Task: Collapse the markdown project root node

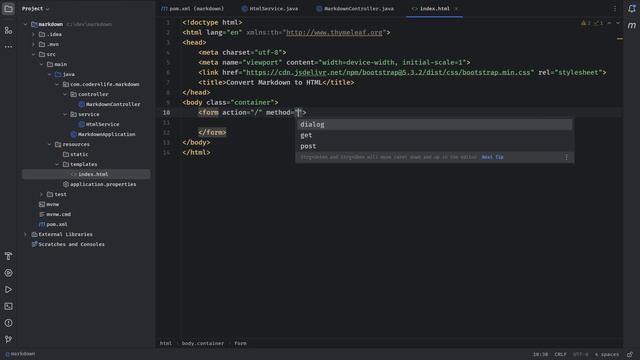Action: pyautogui.click(x=26, y=24)
